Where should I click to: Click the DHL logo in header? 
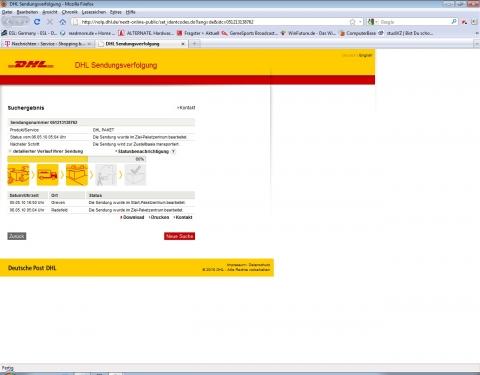(31, 65)
